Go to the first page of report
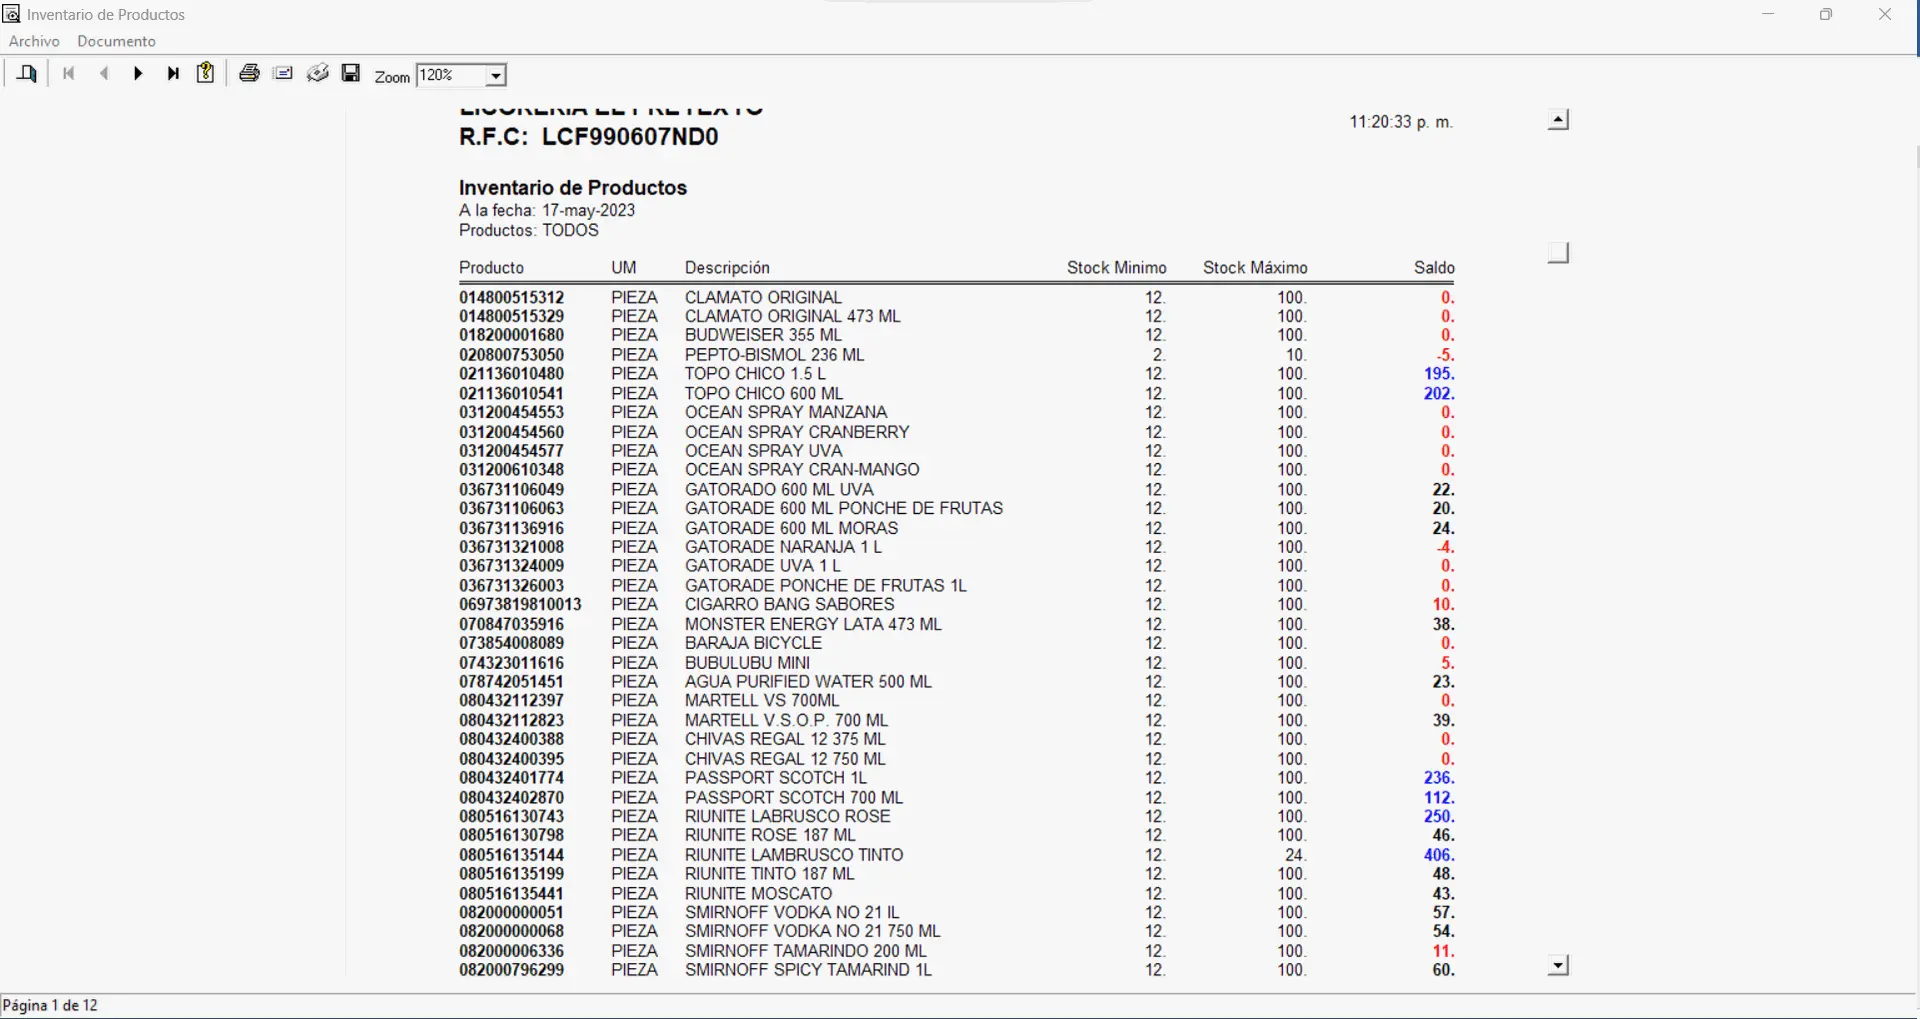 [x=69, y=74]
